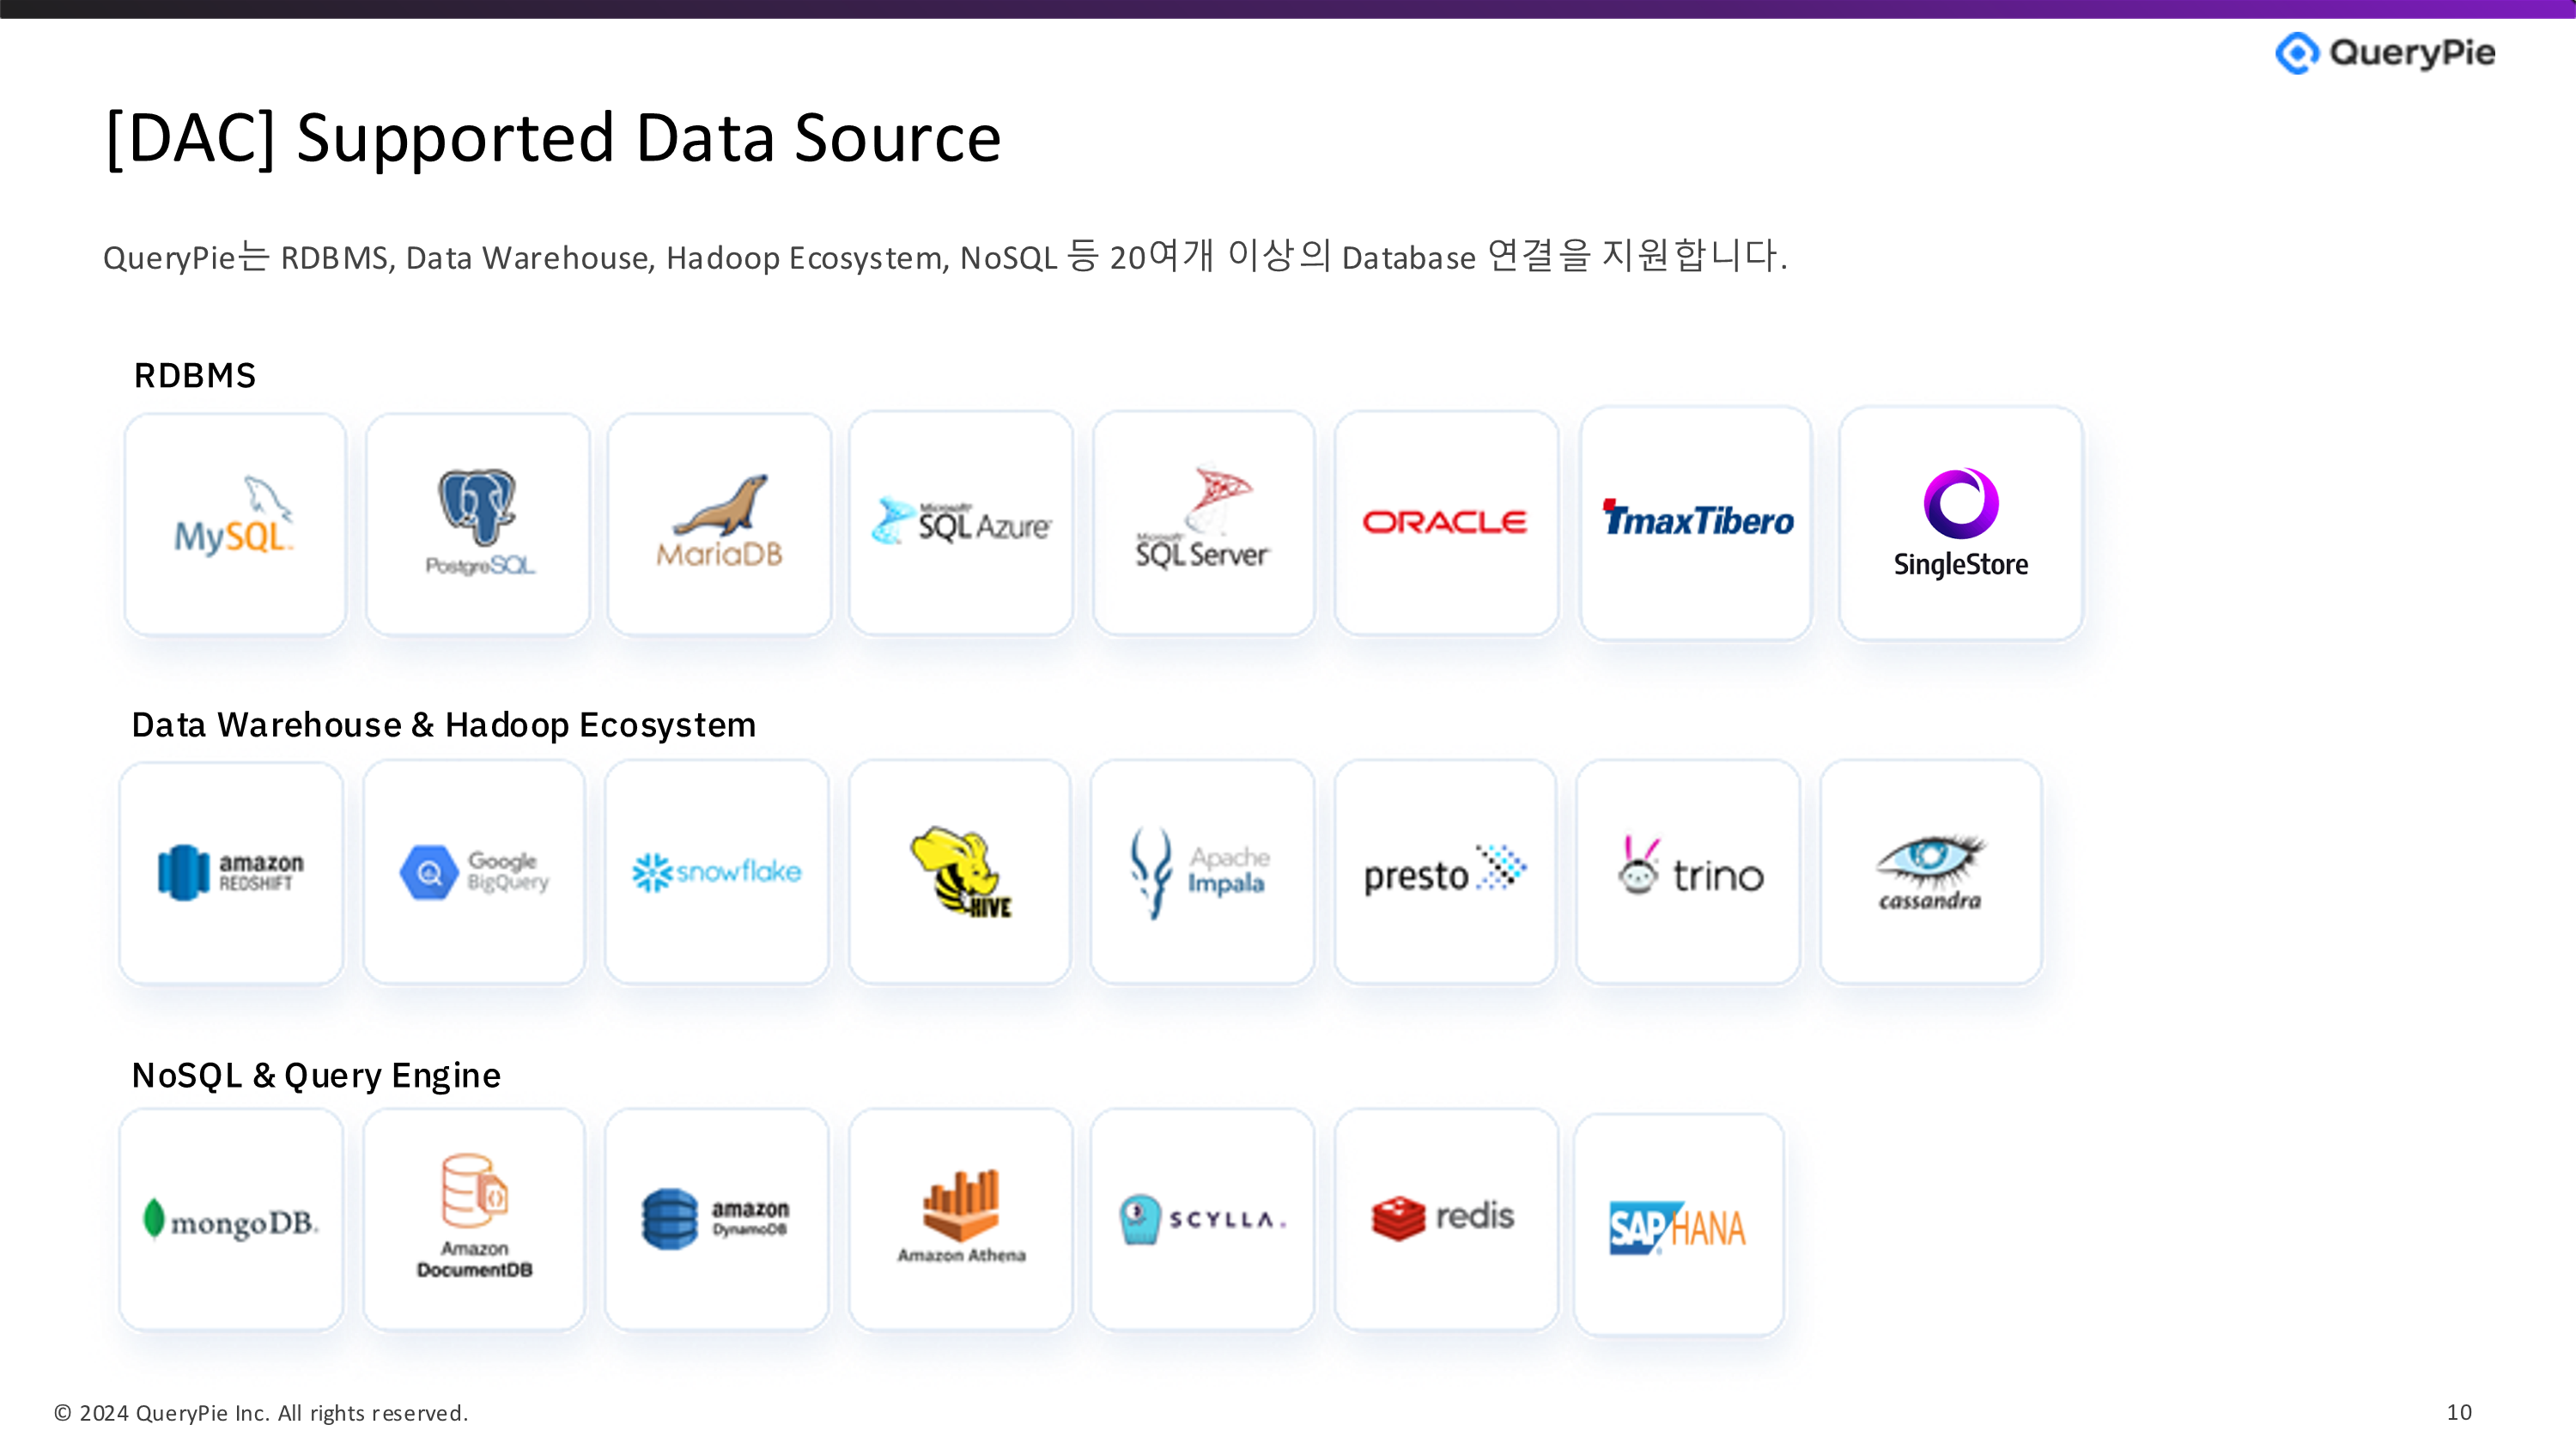Click the MySQL logo card
This screenshot has width=2576, height=1449.
(235, 524)
